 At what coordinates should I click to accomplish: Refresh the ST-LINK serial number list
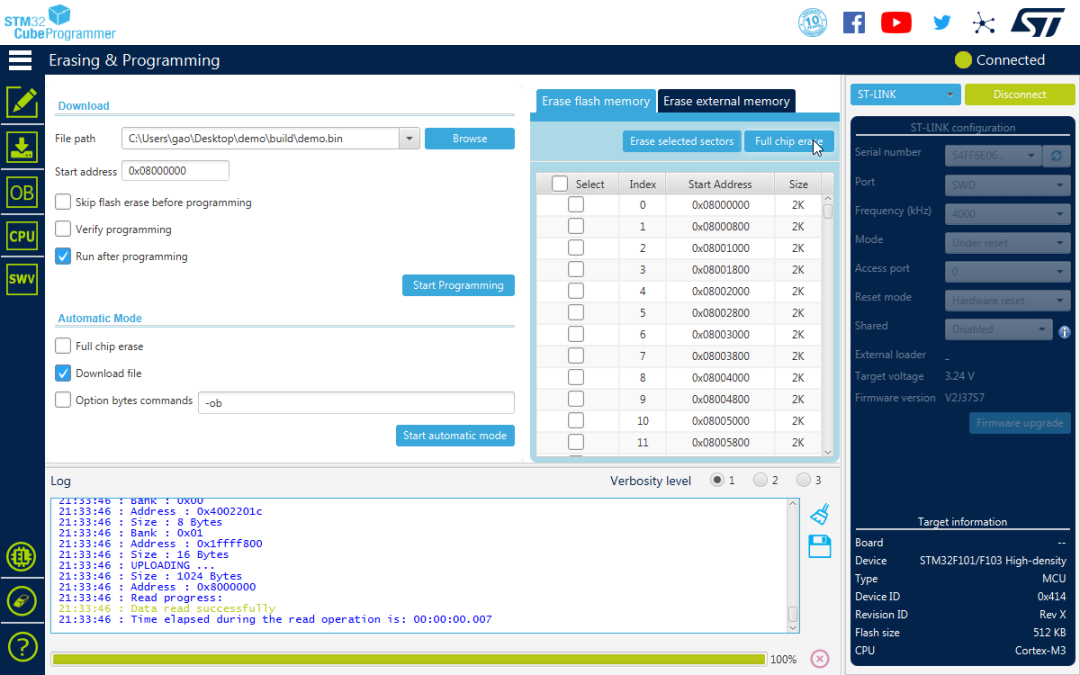pos(1056,156)
